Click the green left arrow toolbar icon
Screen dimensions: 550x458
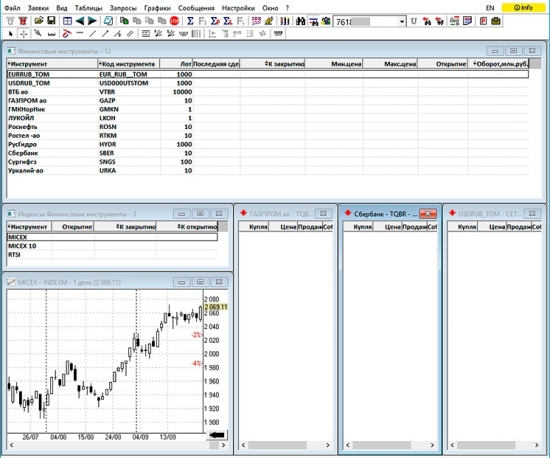click(80, 21)
